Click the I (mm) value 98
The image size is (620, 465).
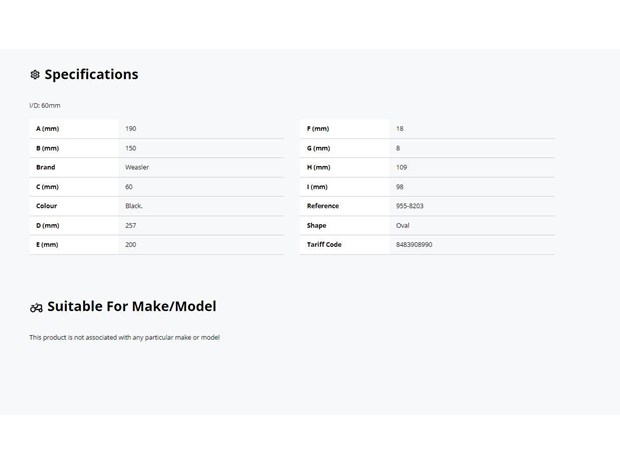point(400,187)
